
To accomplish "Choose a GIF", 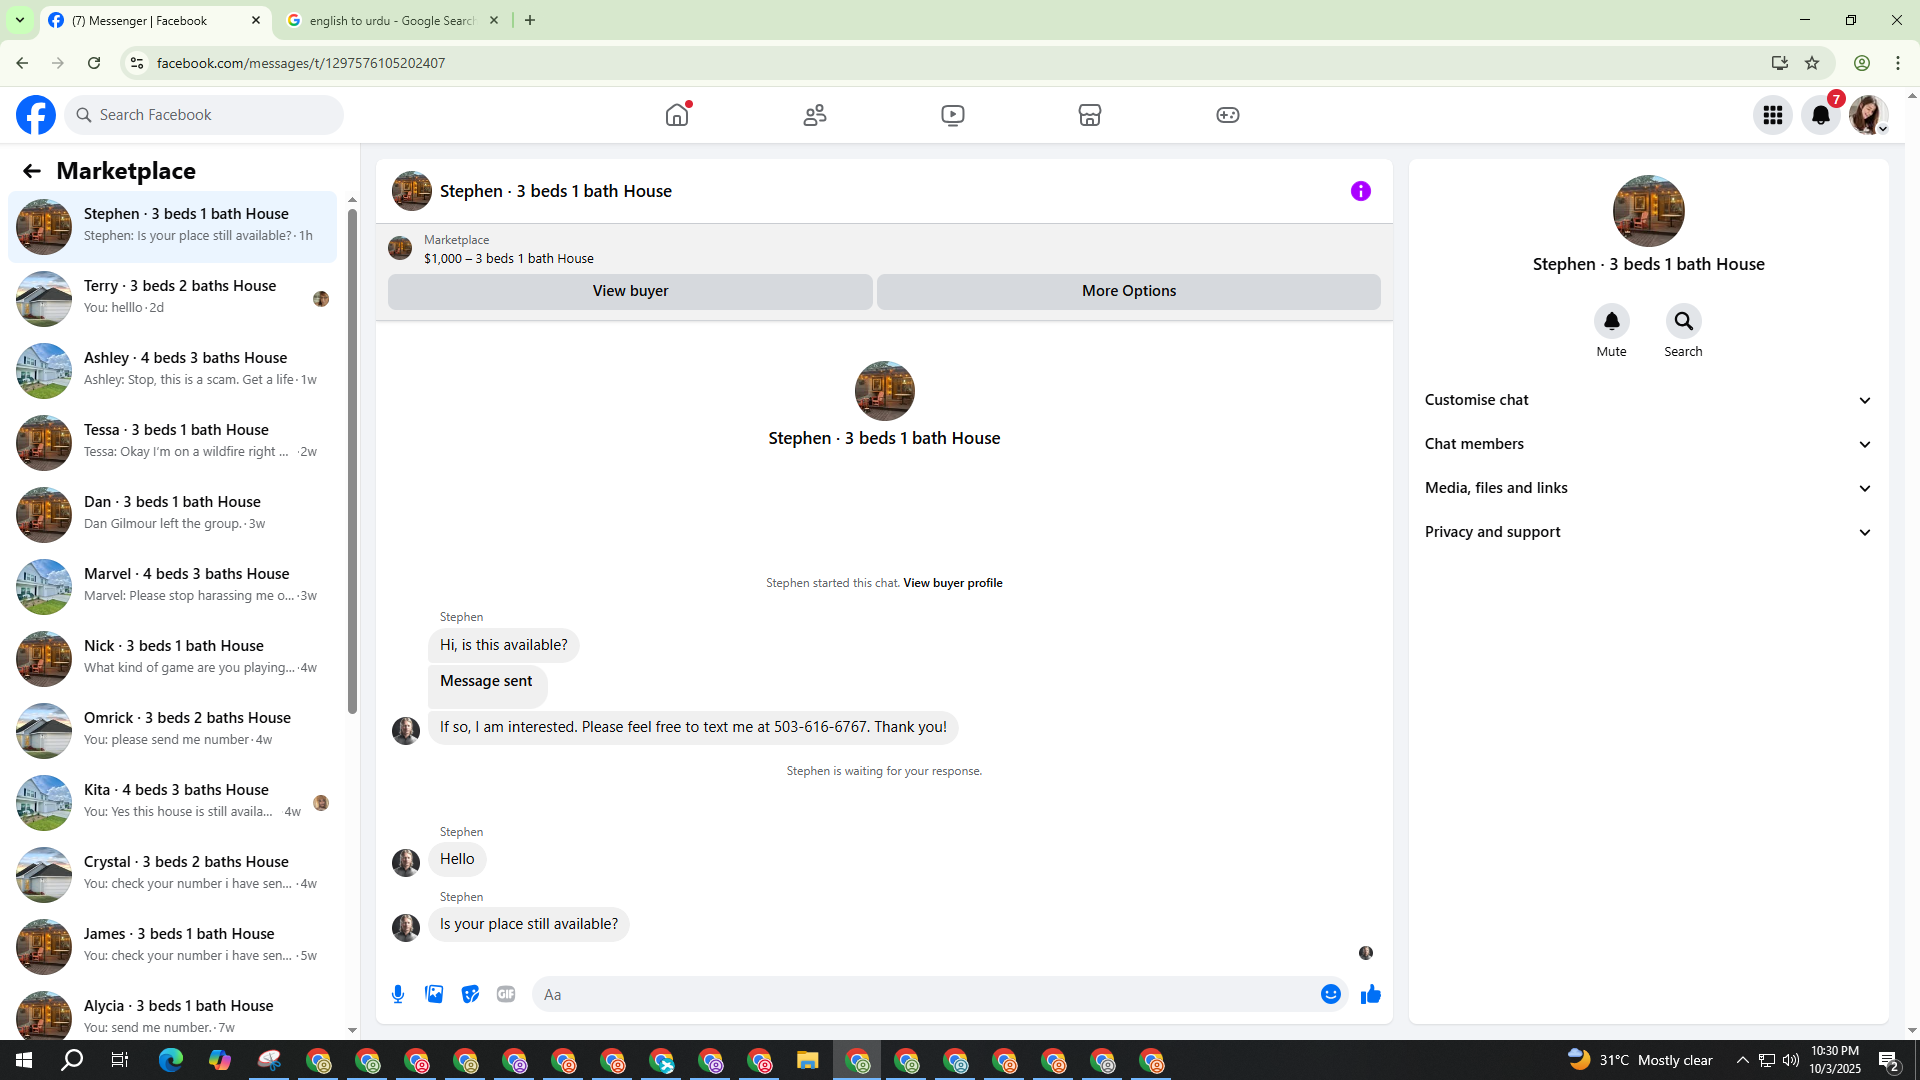I will point(506,994).
